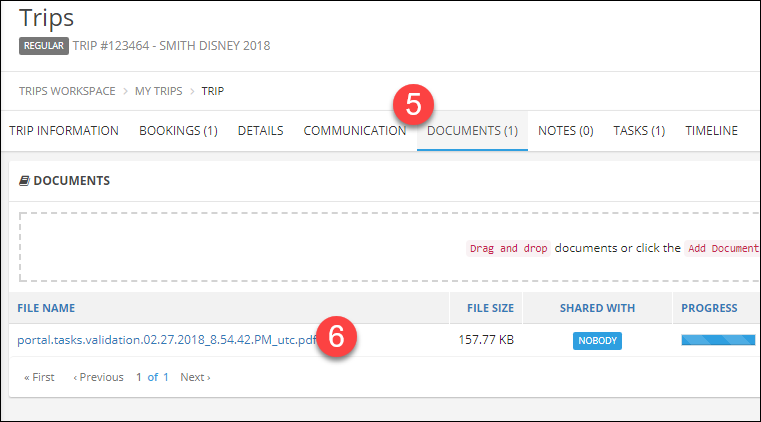Go to First page in pagination

pos(40,377)
